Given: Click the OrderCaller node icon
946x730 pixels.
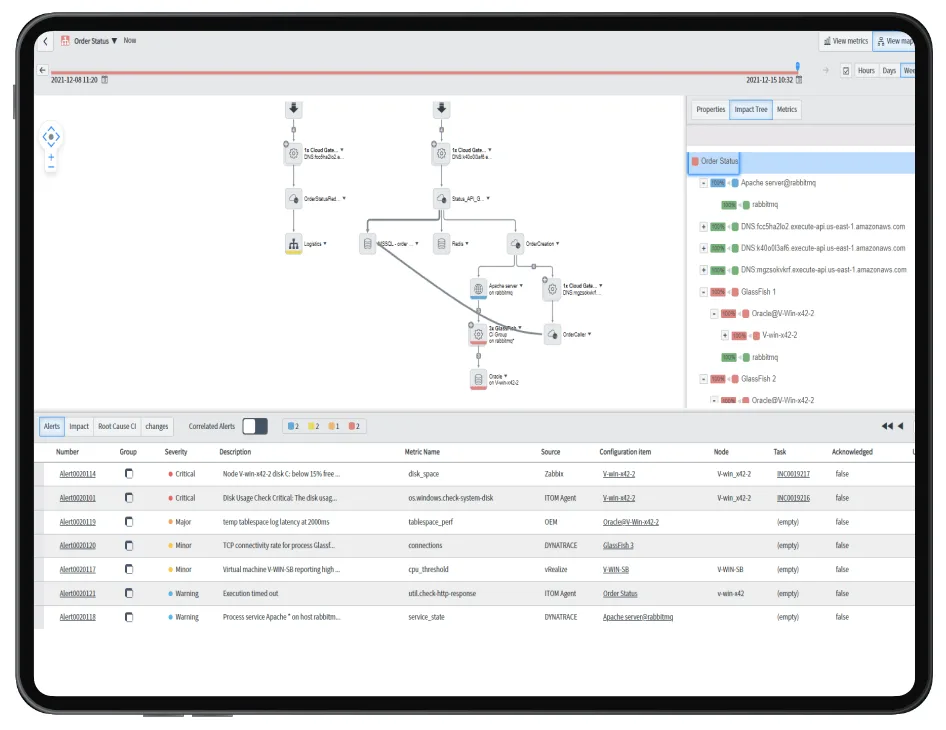Looking at the screenshot, I should (552, 335).
